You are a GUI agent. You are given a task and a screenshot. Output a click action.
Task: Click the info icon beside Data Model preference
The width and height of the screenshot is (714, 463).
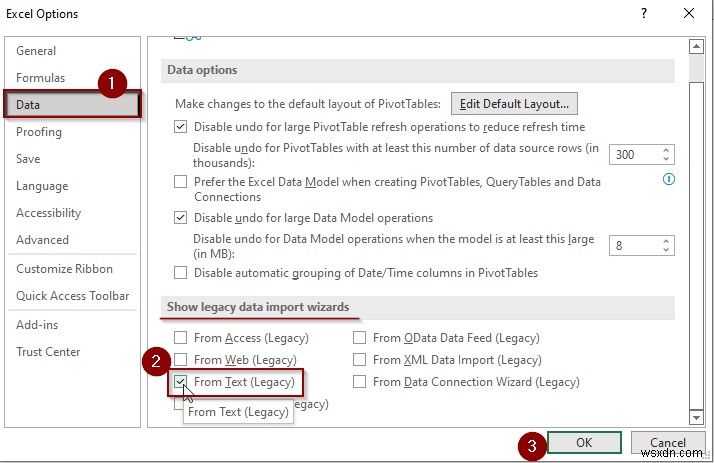669,180
